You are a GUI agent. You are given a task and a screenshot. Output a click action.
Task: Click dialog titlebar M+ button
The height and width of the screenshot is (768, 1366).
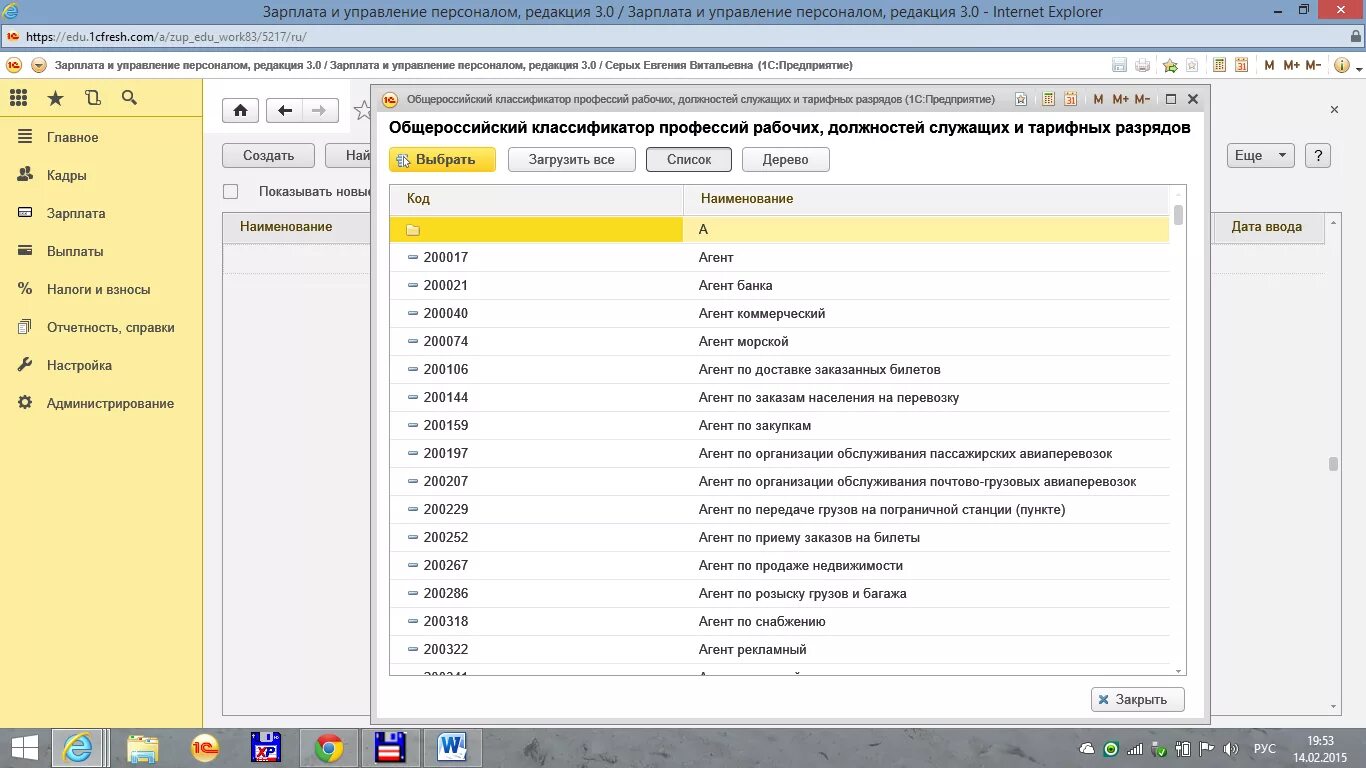point(1120,99)
